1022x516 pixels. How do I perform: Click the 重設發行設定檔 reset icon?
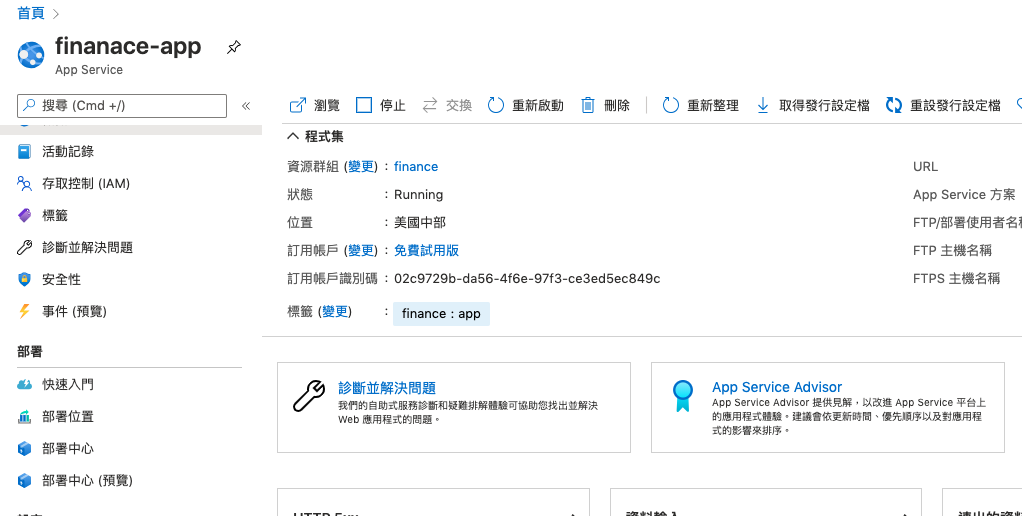(x=894, y=105)
